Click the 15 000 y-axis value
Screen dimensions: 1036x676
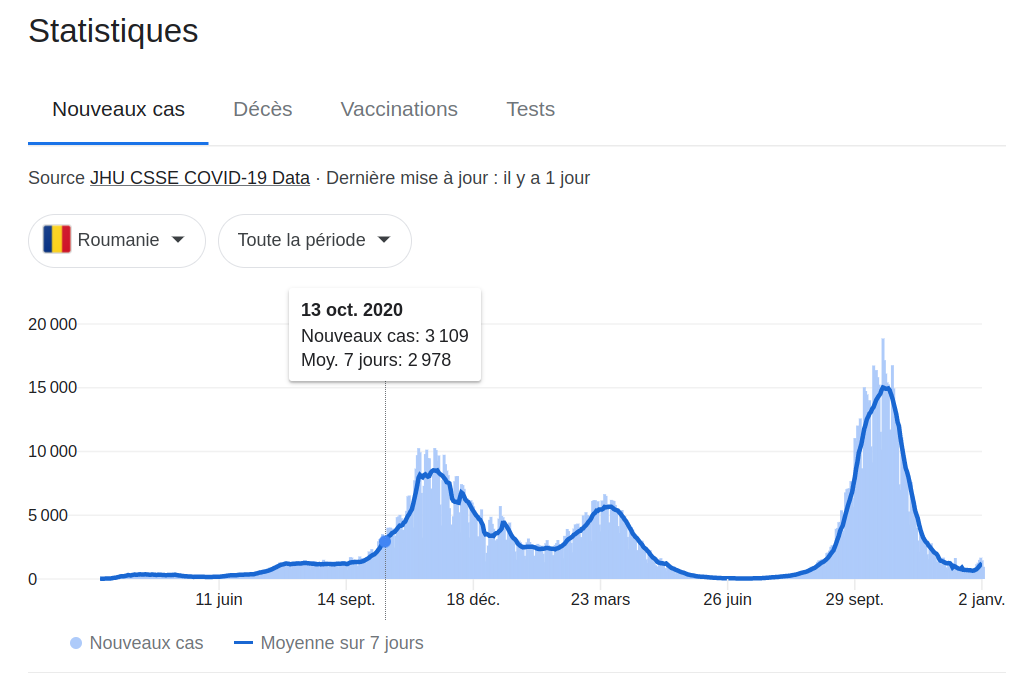tap(52, 387)
